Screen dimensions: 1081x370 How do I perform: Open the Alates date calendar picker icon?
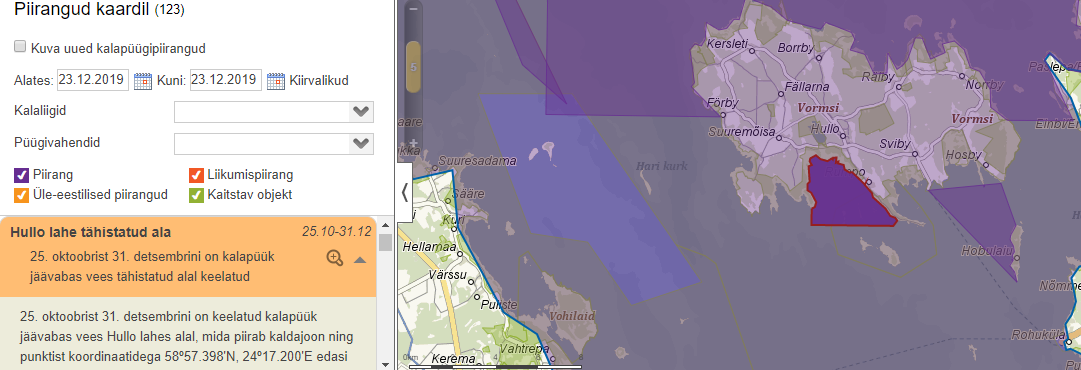coord(143,81)
